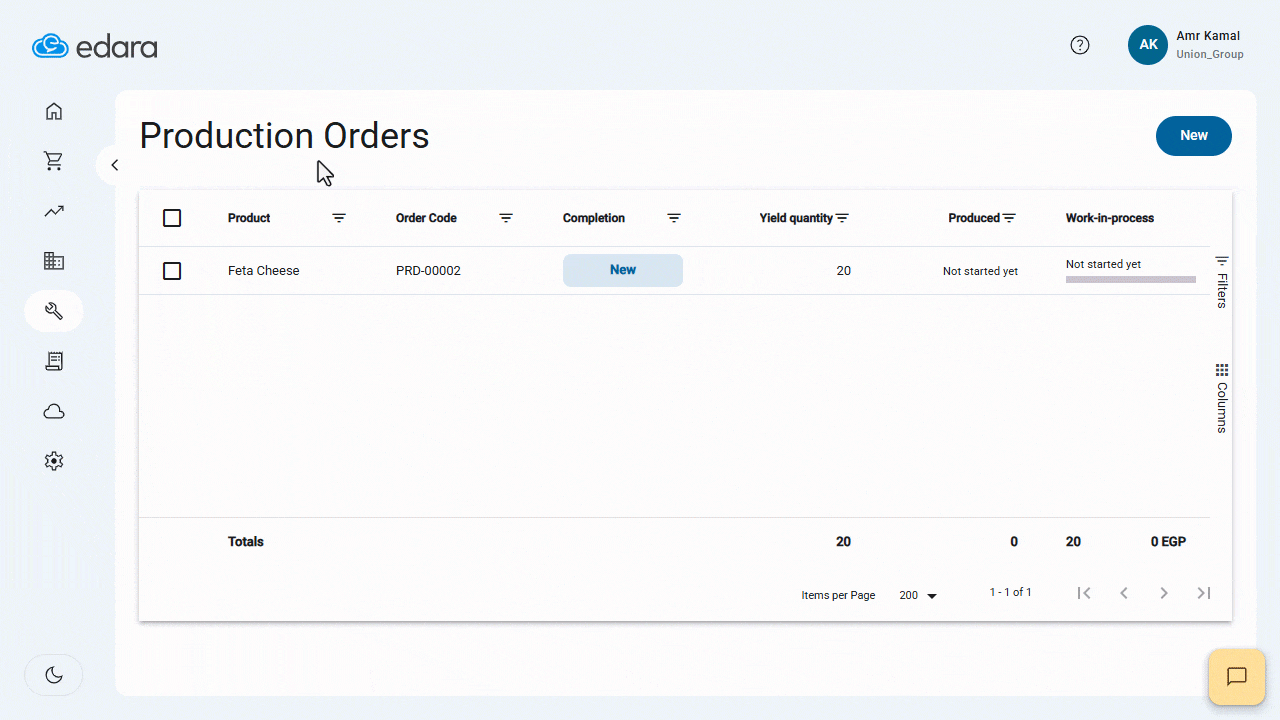Open the Product column filter icon
This screenshot has height=720, width=1280.
[339, 218]
